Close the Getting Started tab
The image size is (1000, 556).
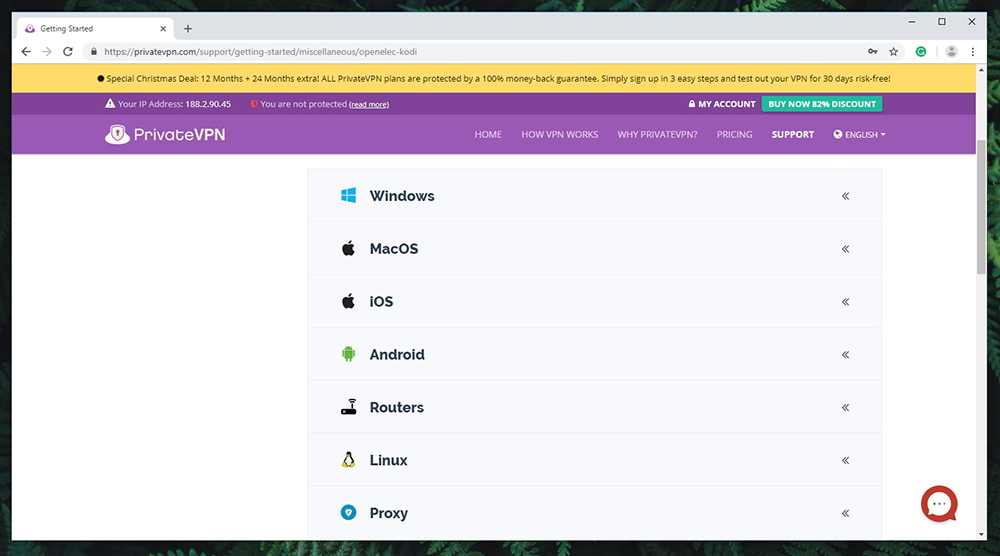[163, 29]
